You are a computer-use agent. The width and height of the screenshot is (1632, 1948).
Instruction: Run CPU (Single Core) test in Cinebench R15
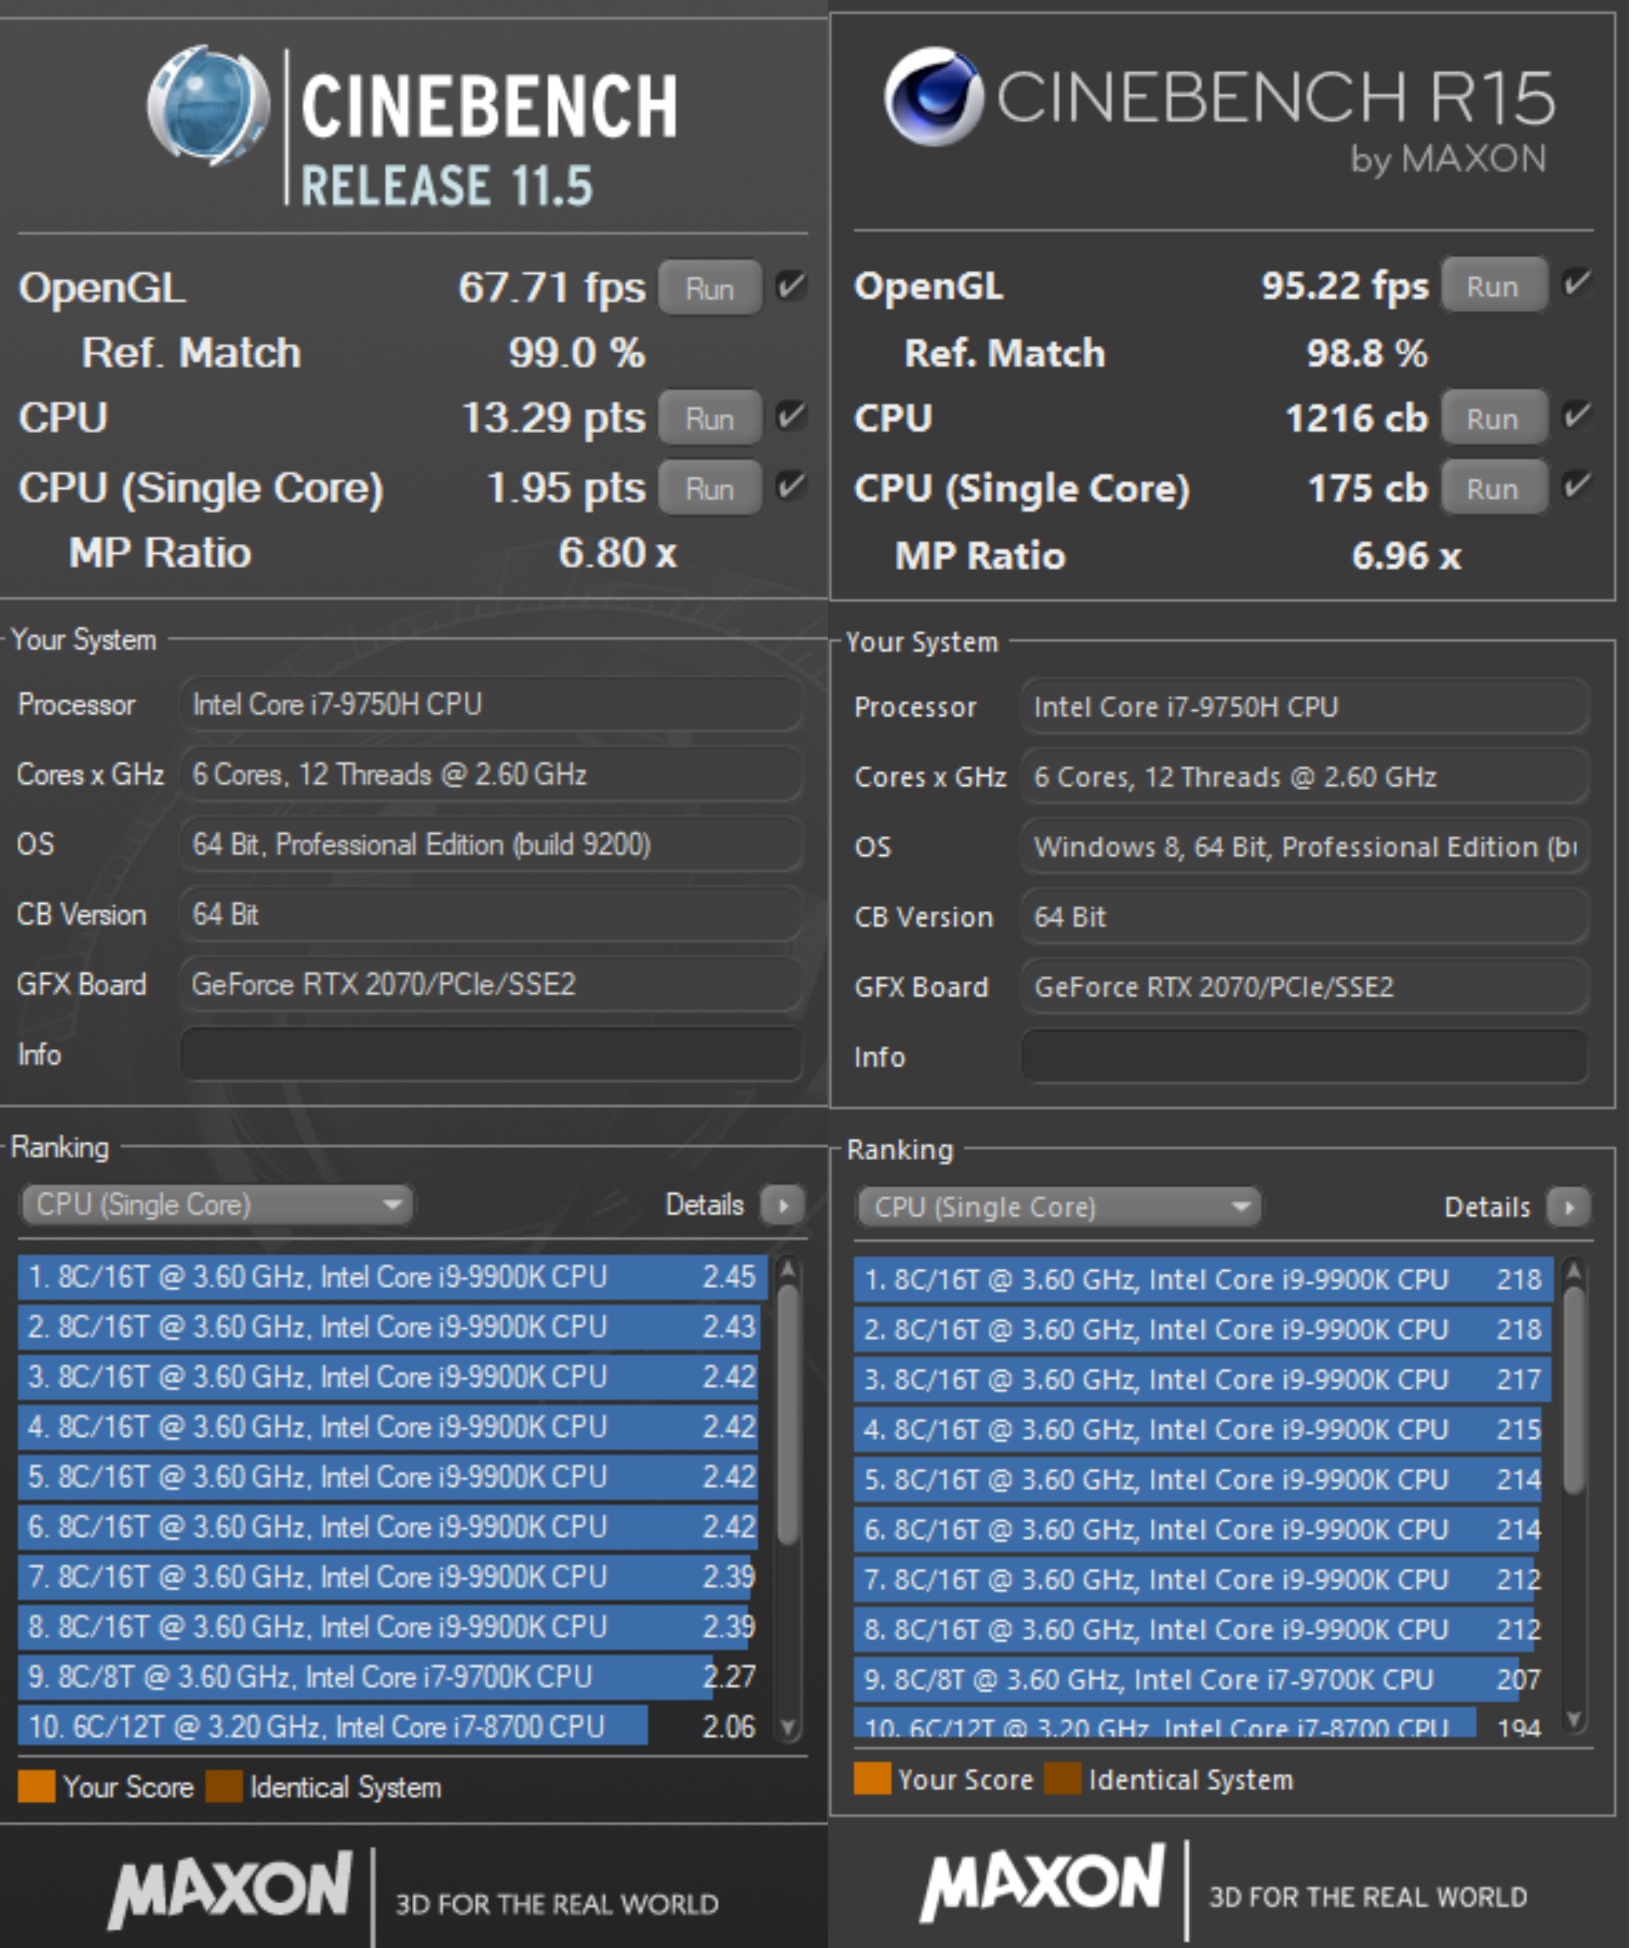click(1492, 489)
